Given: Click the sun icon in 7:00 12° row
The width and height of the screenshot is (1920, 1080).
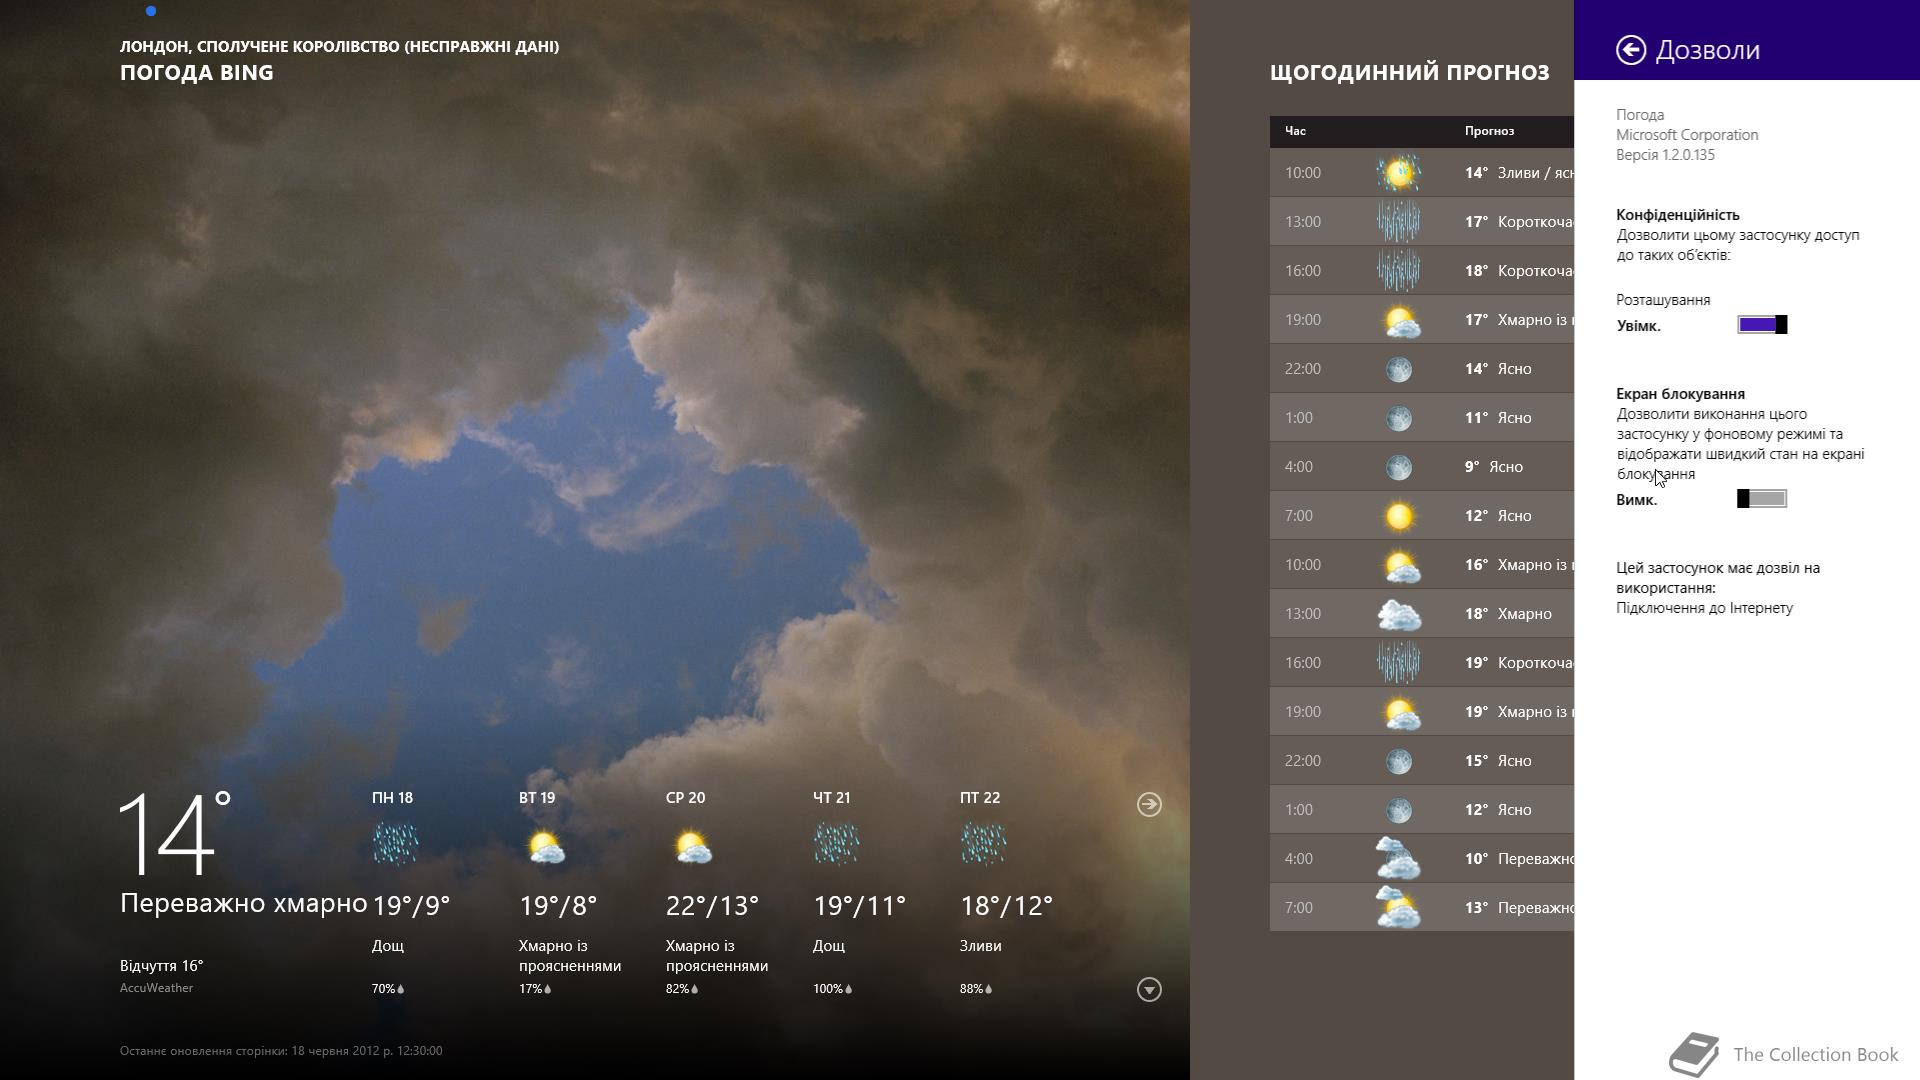Looking at the screenshot, I should click(x=1398, y=516).
